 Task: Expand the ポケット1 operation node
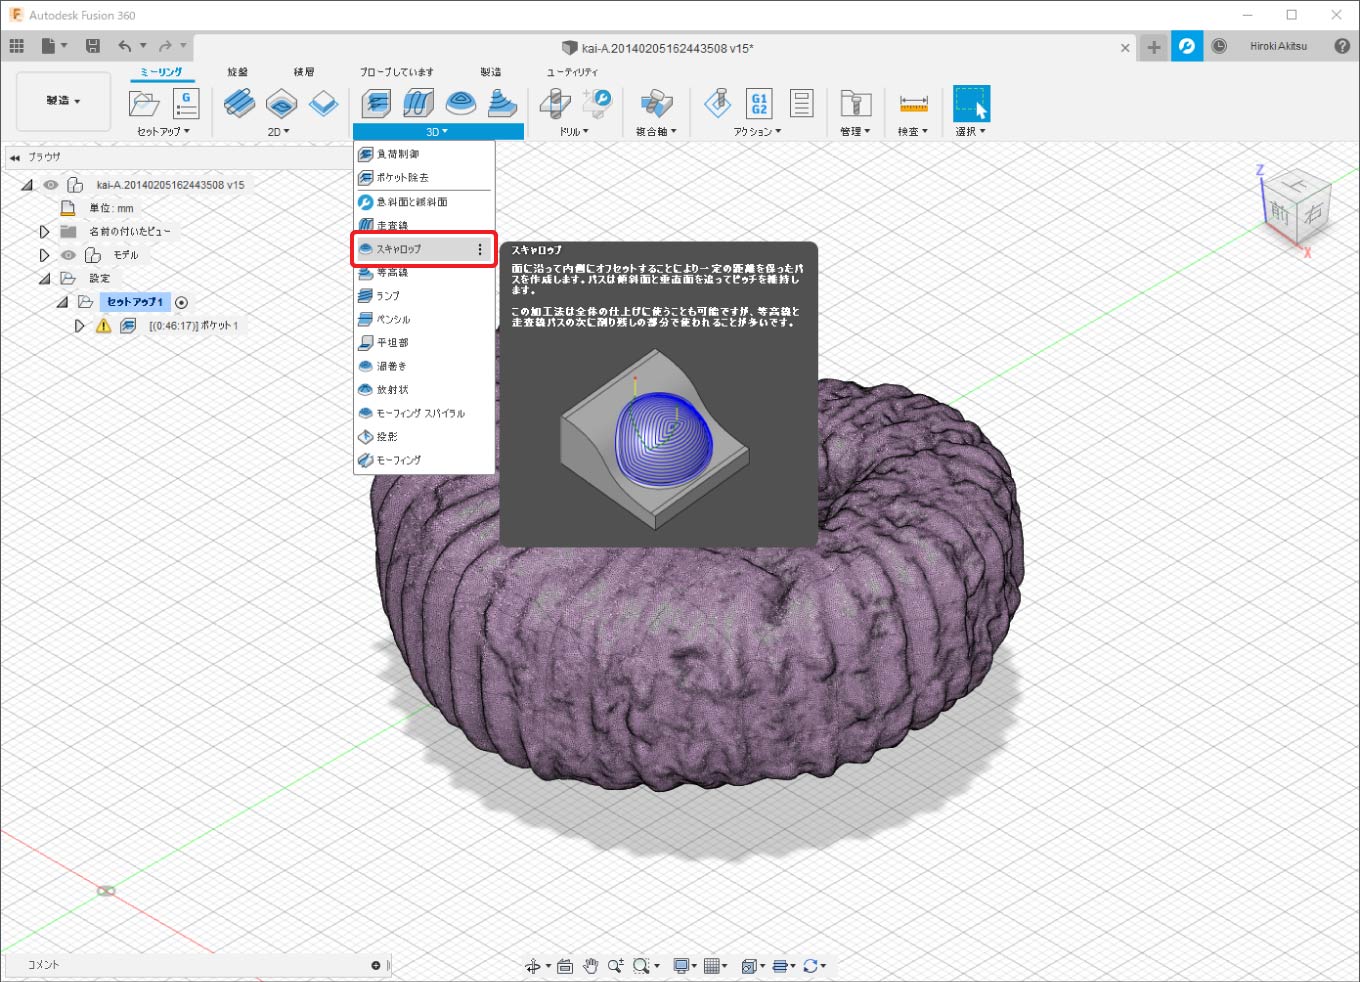click(x=80, y=326)
